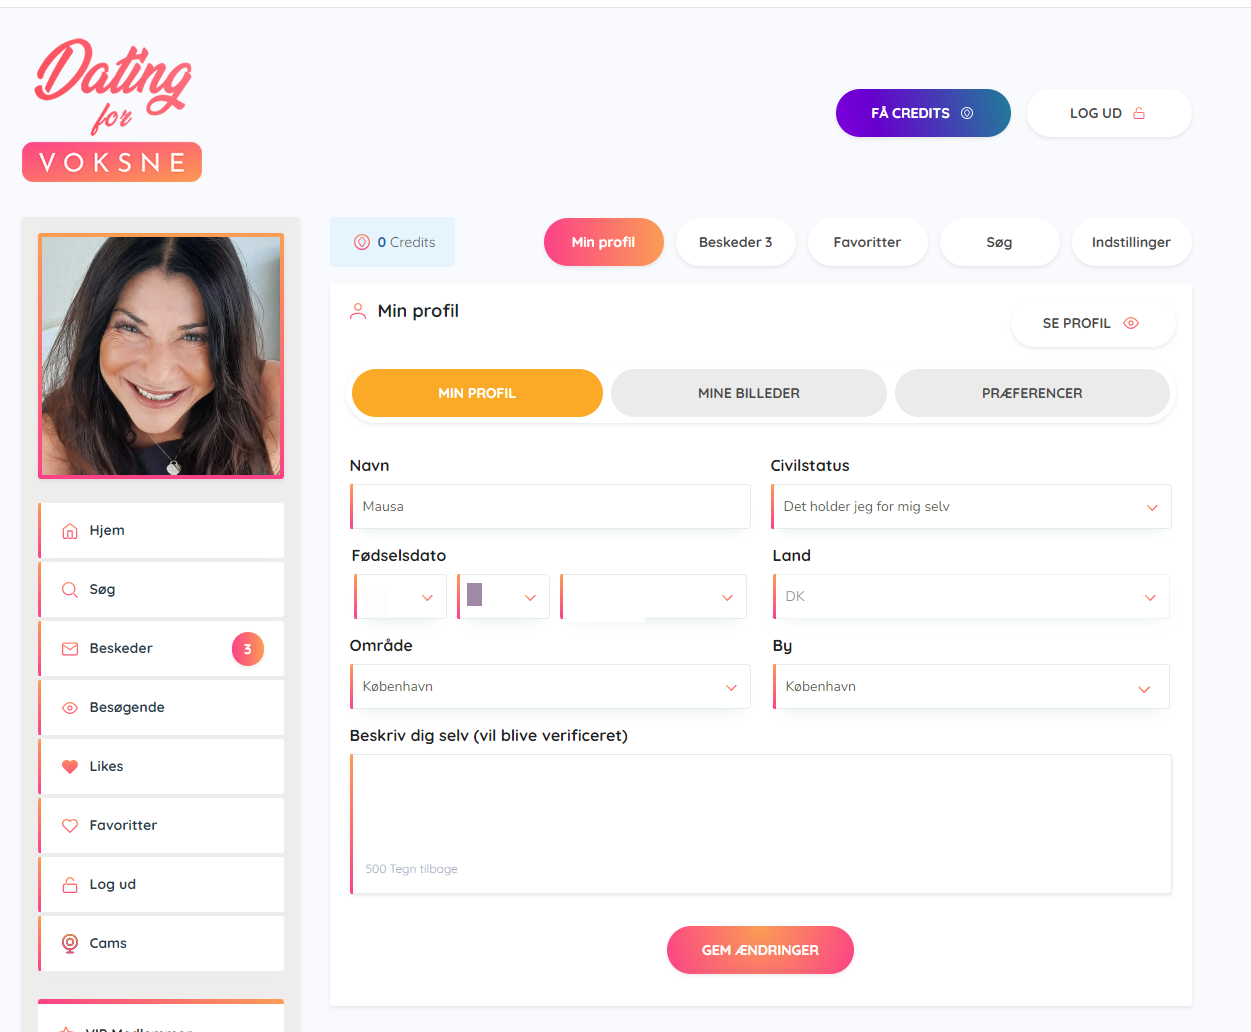Image resolution: width=1251 pixels, height=1032 pixels.
Task: Open the birth month dropdown under Fødselsdato
Action: click(x=503, y=597)
